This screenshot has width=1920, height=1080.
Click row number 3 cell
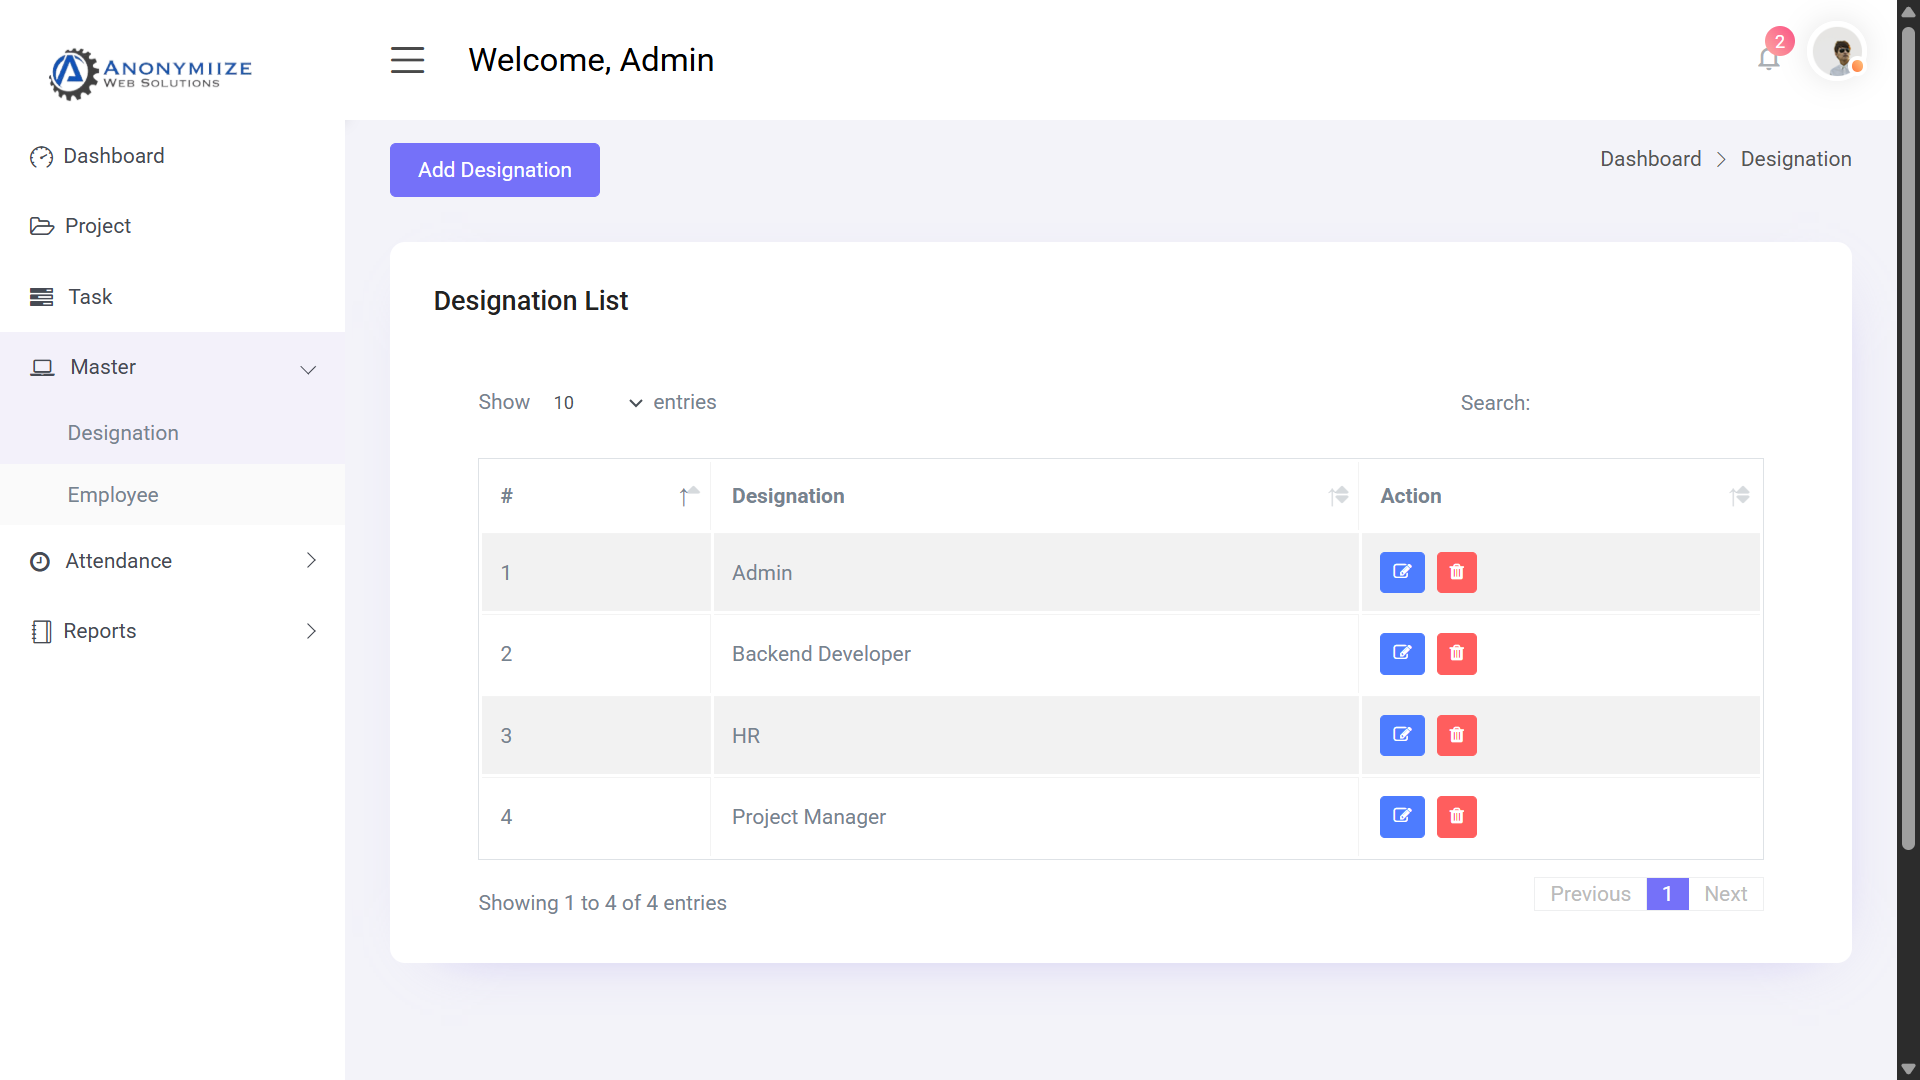click(x=596, y=736)
